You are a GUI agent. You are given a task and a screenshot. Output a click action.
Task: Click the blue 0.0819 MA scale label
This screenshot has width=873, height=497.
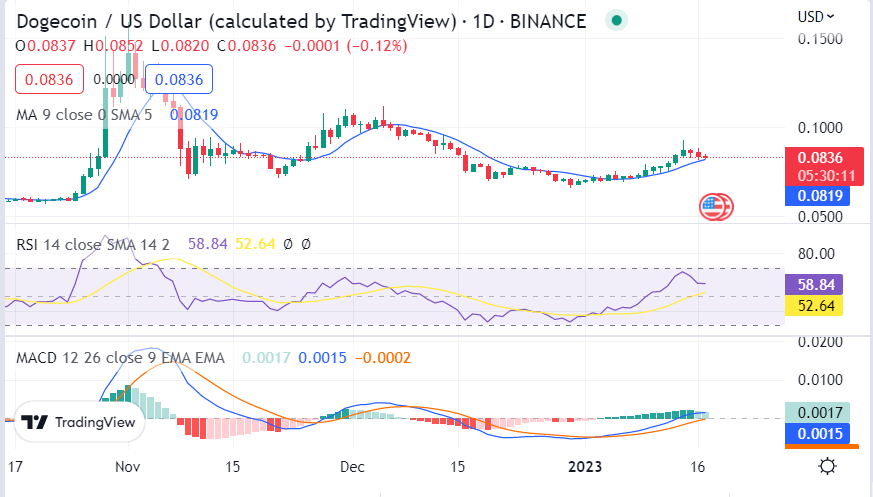point(817,196)
